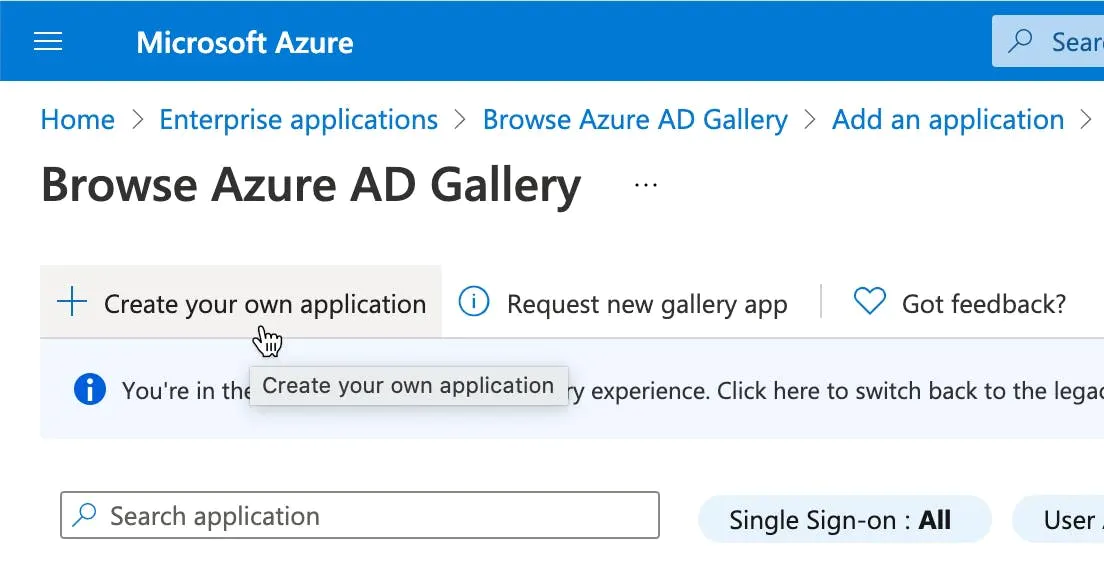1104x578 pixels.
Task: Click the heart feedback icon
Action: pyautogui.click(x=870, y=301)
